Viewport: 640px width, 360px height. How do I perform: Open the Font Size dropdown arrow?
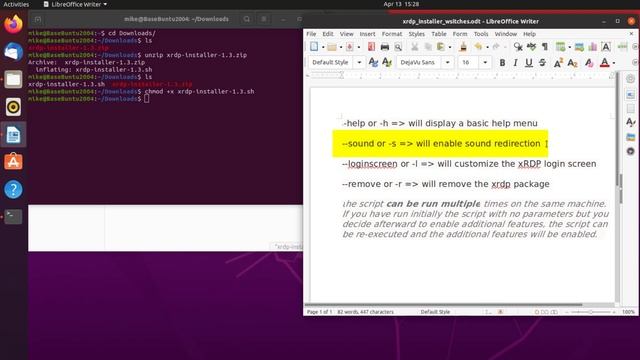(x=485, y=62)
